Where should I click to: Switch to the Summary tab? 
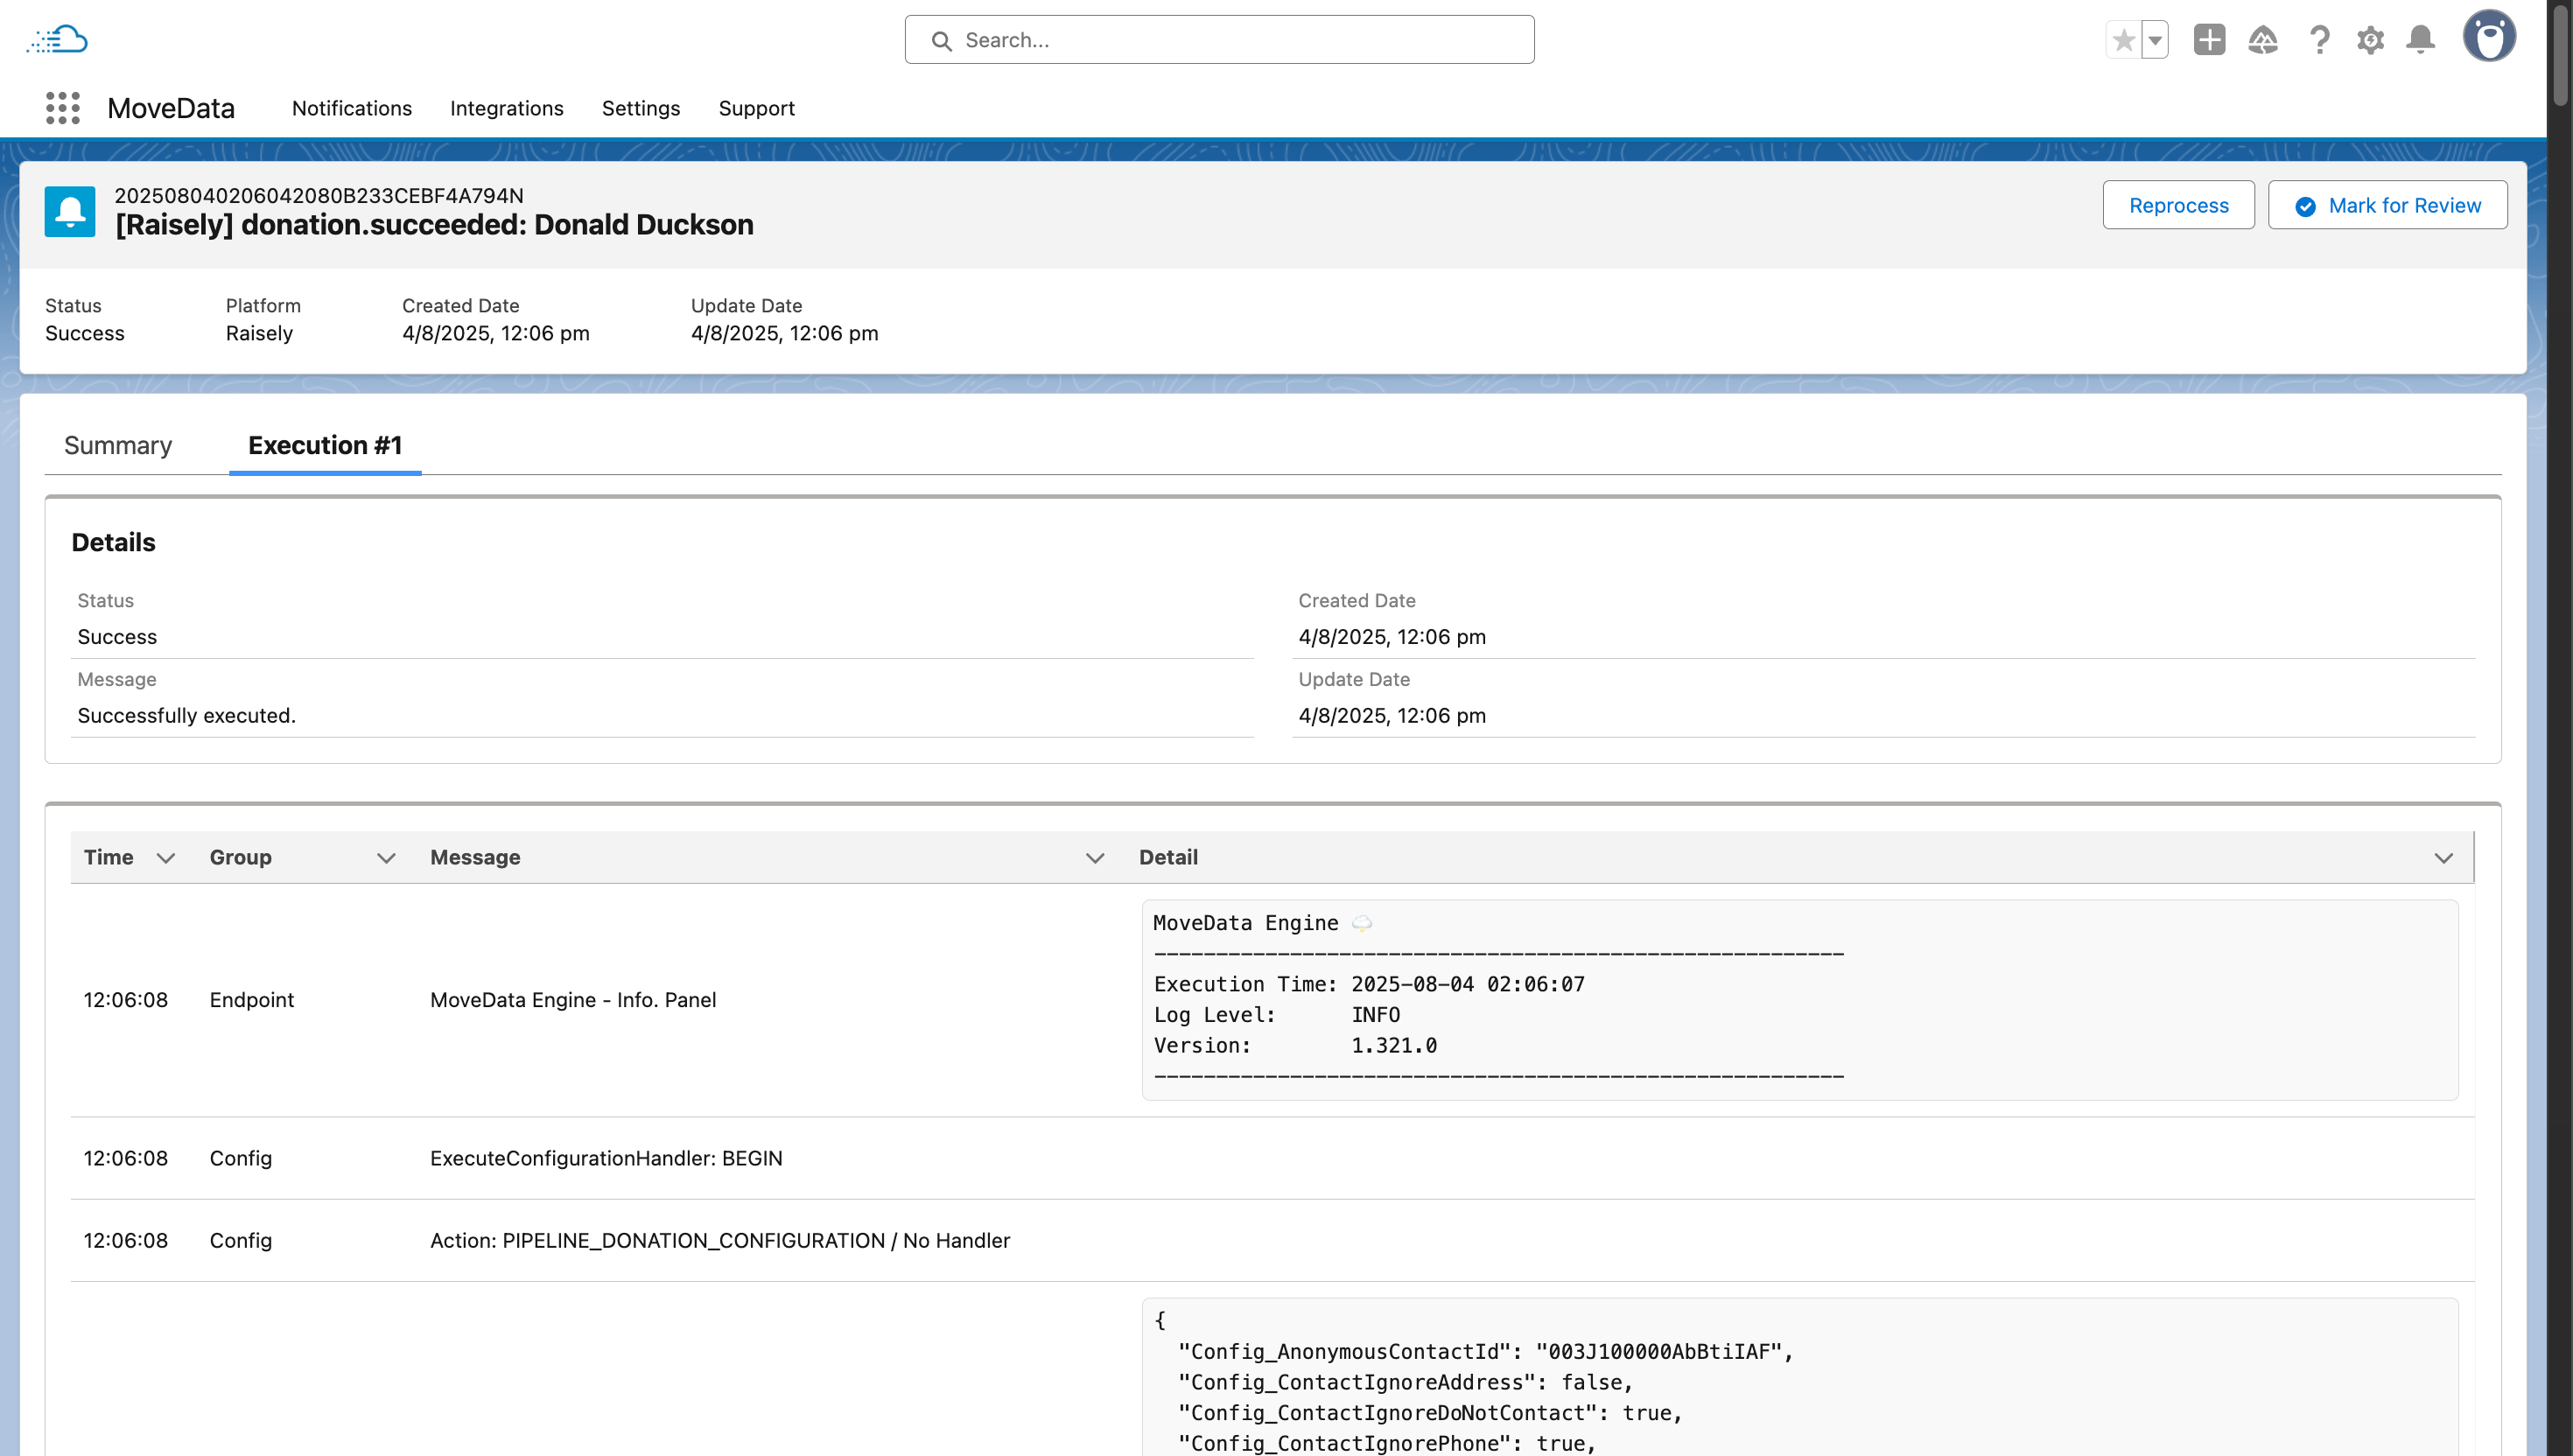click(118, 445)
